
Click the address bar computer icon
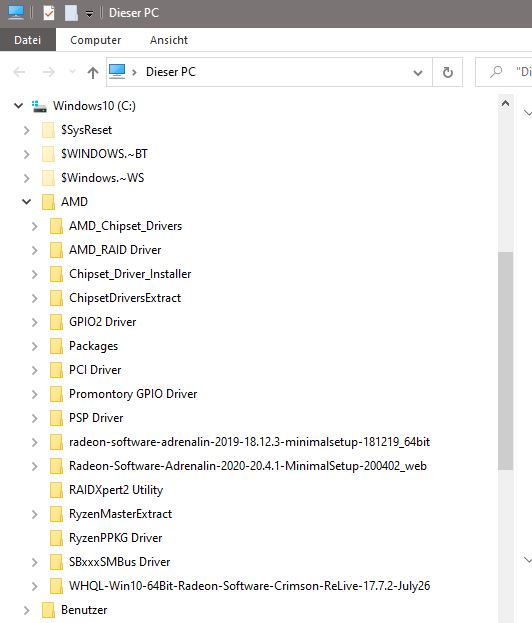[117, 72]
